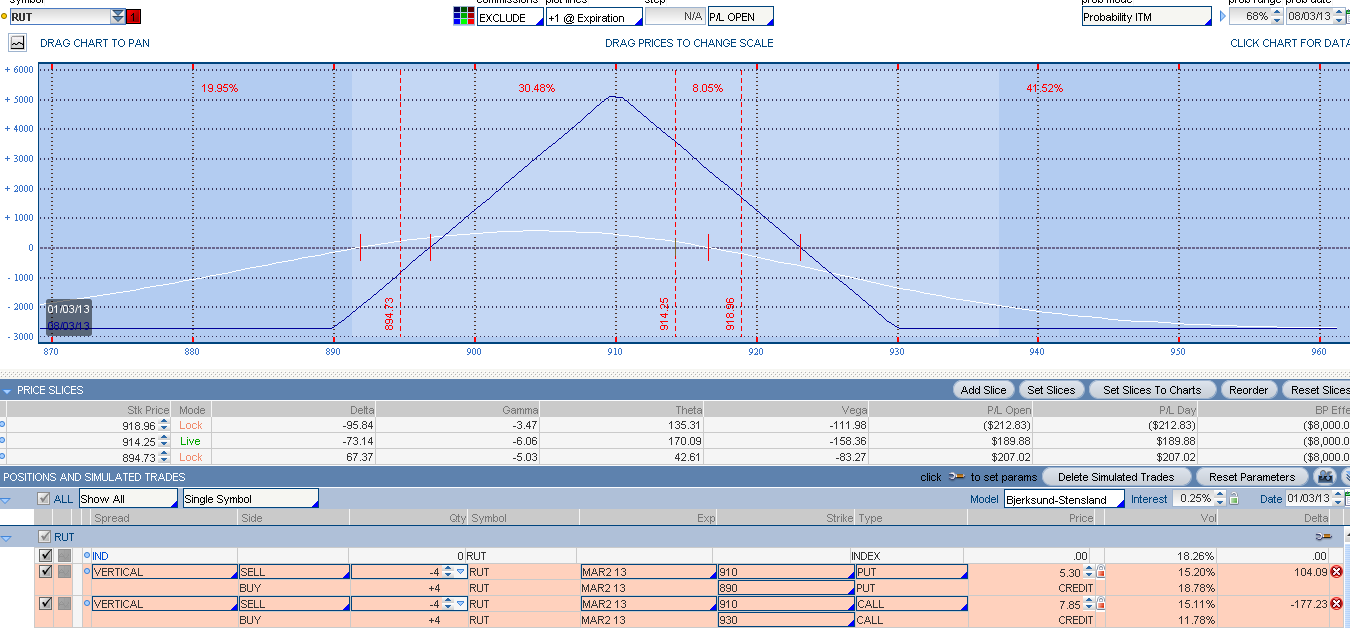Open the Show All filter dropdown
Viewport: 1350px width, 628px height.
pos(127,499)
